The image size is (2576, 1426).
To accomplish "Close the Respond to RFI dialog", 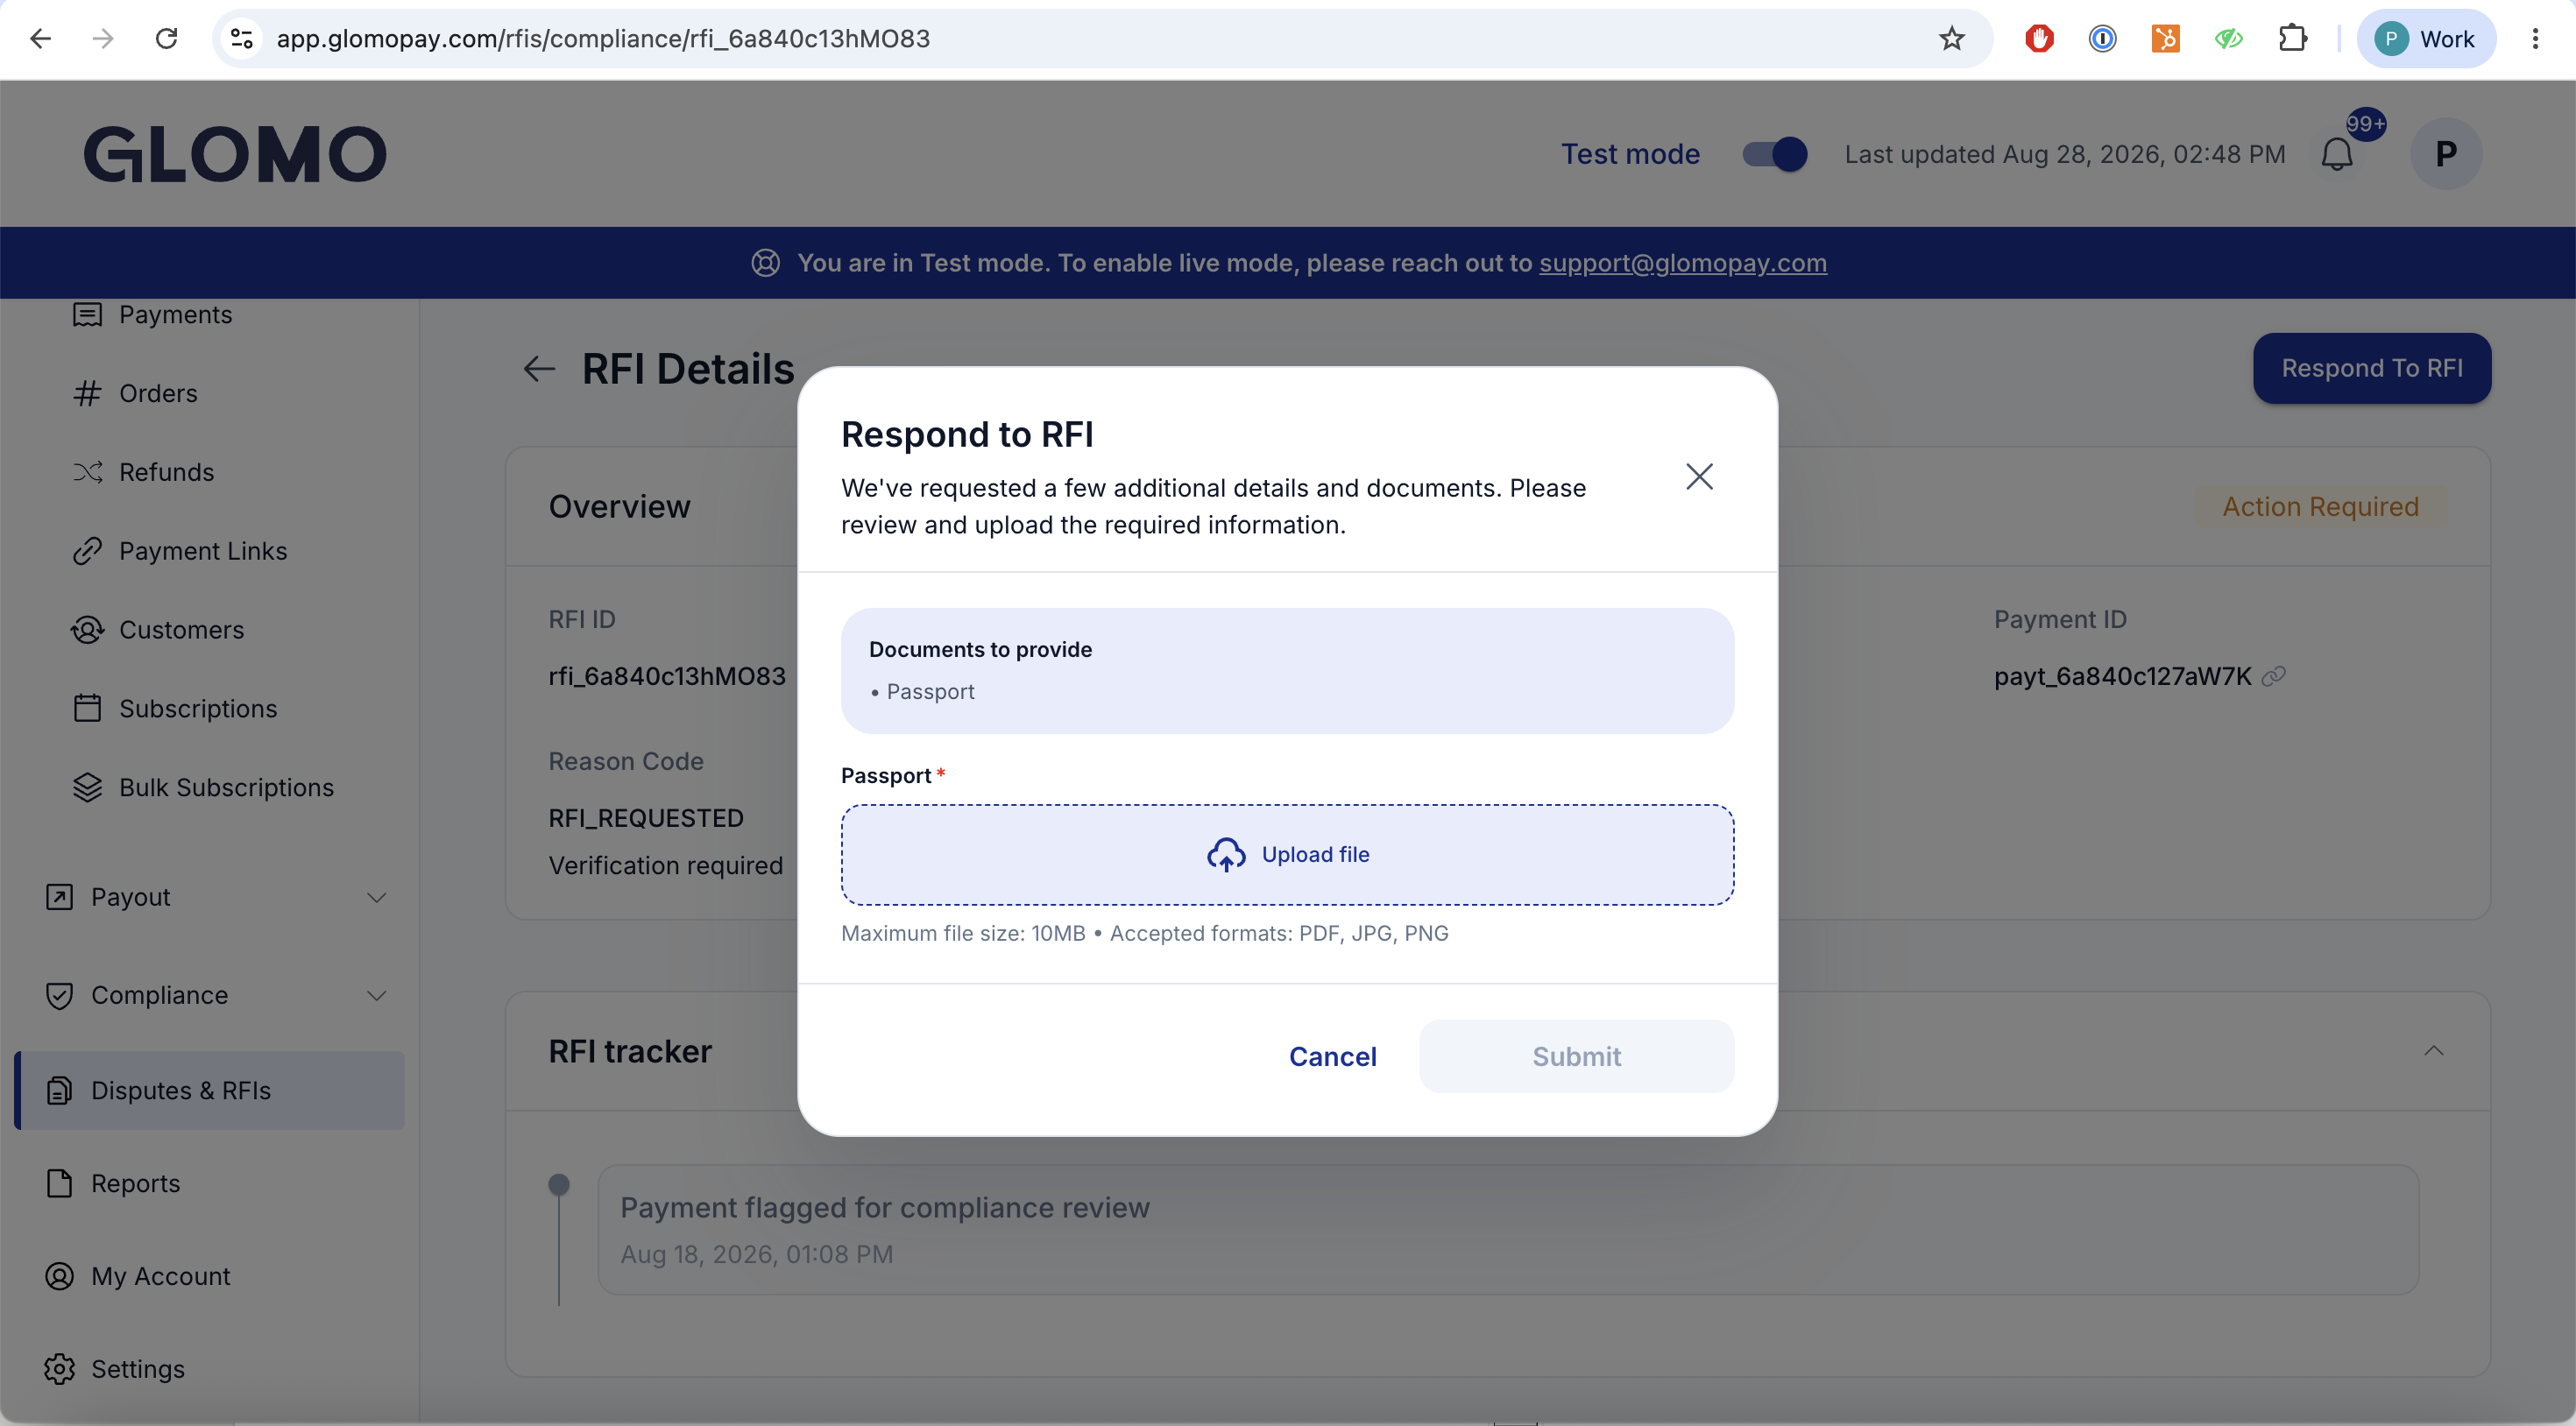I will point(1699,477).
